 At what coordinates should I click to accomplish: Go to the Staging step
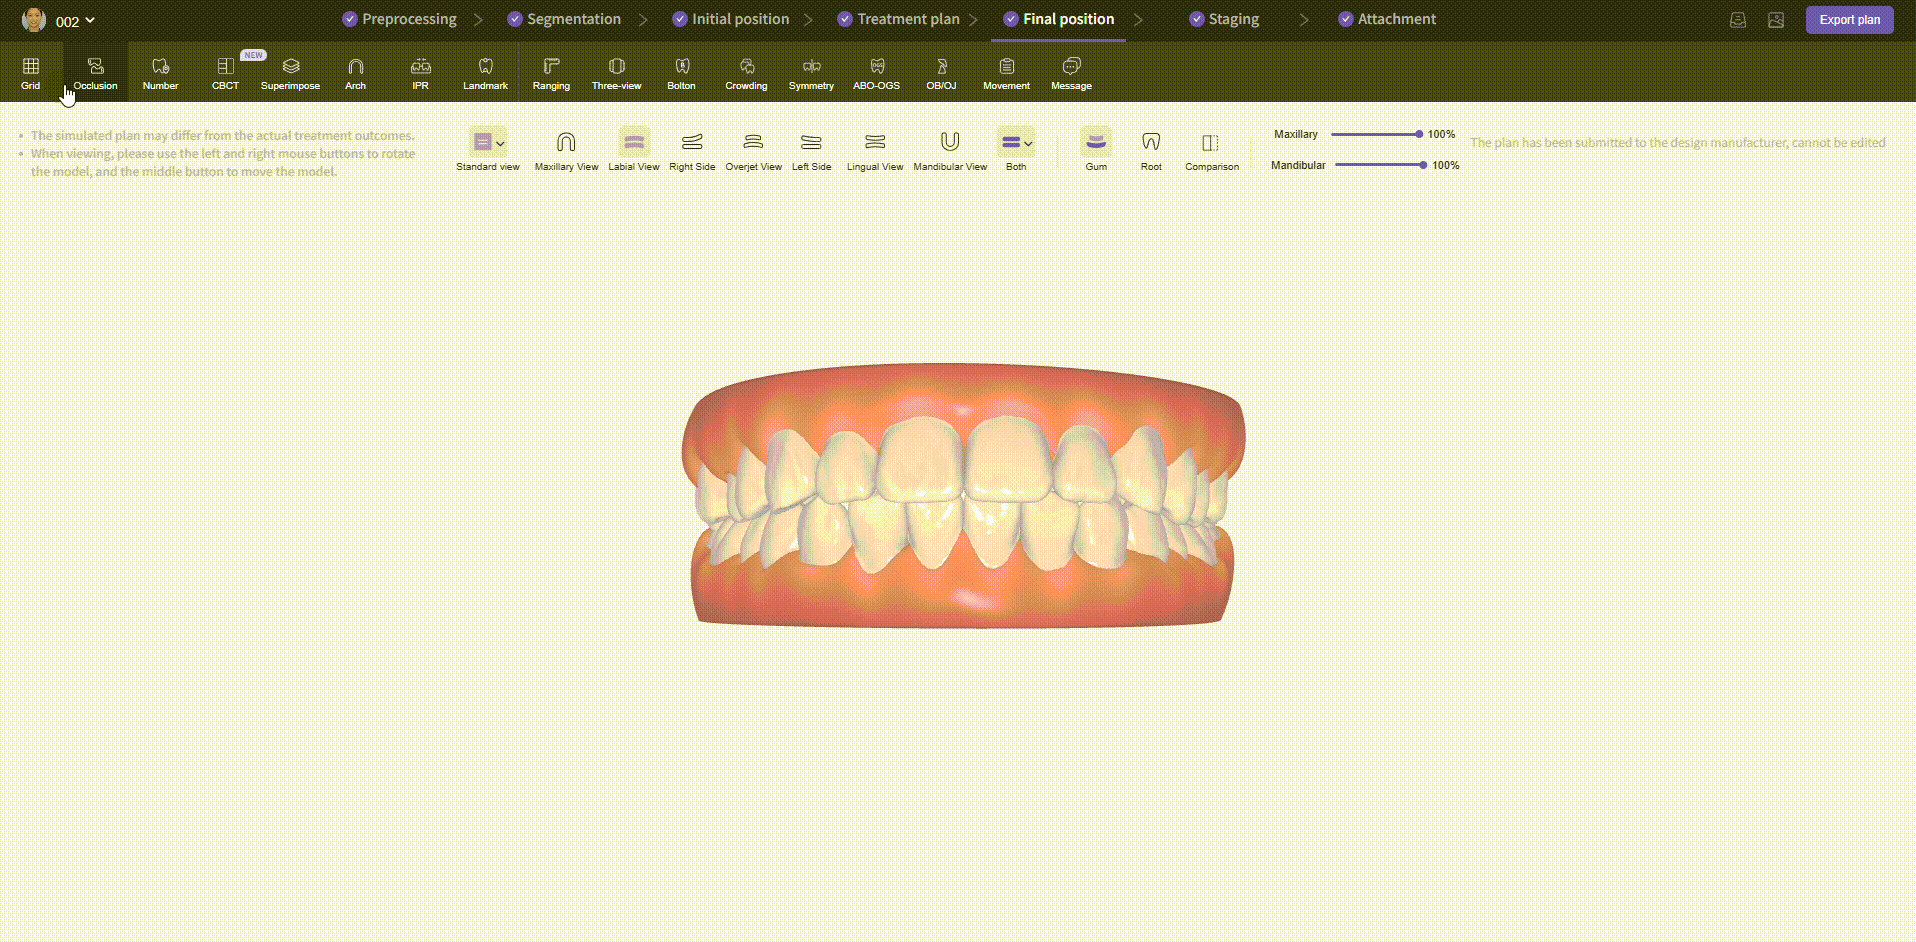1224,19
